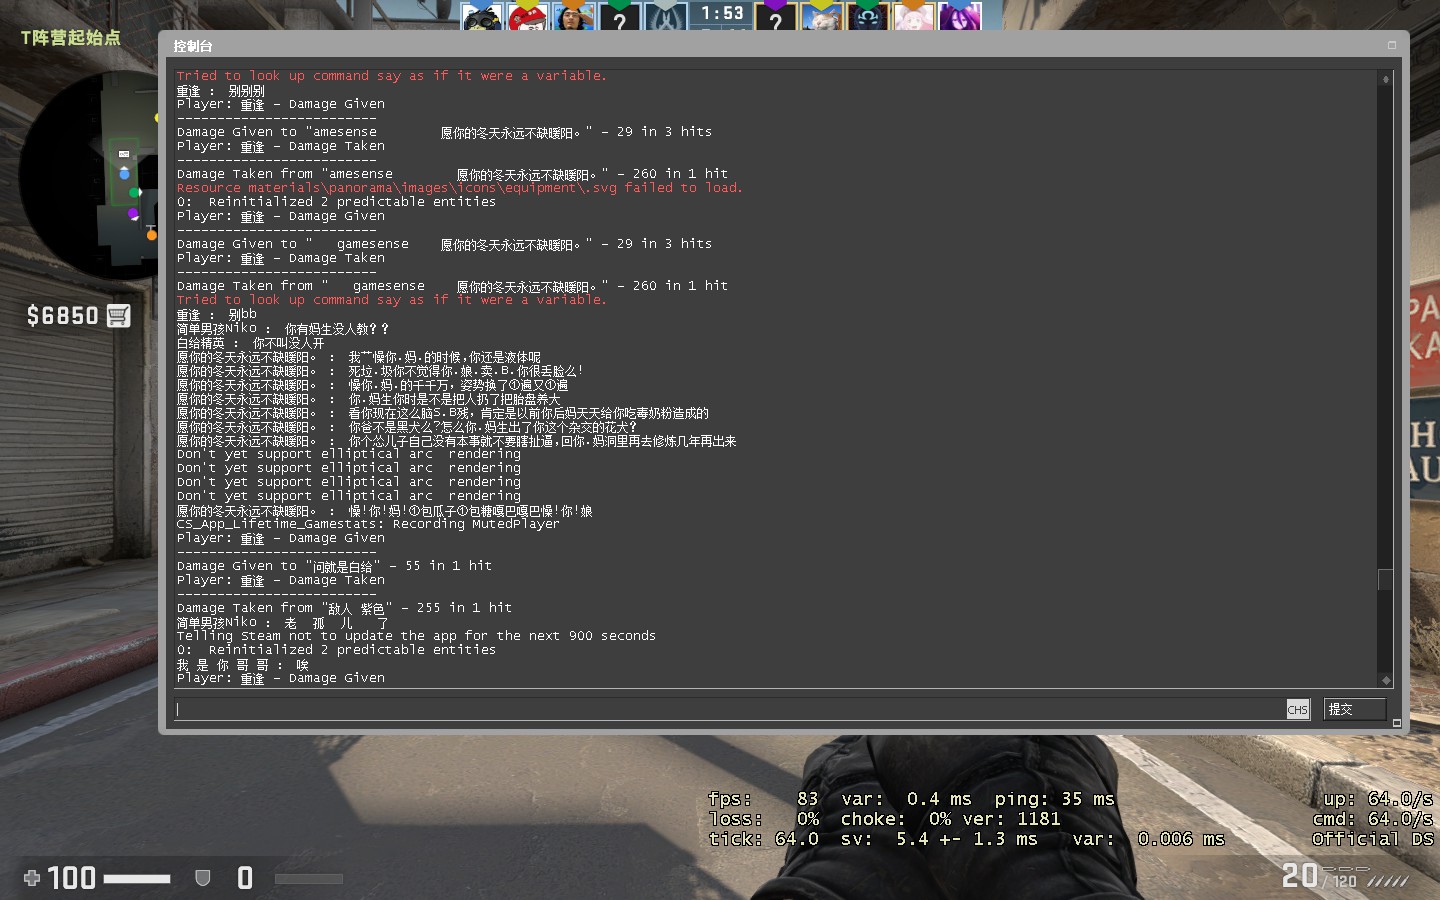Viewport: 1440px width, 900px height.
Task: Click the fps 83 net graph readout
Action: coord(763,799)
